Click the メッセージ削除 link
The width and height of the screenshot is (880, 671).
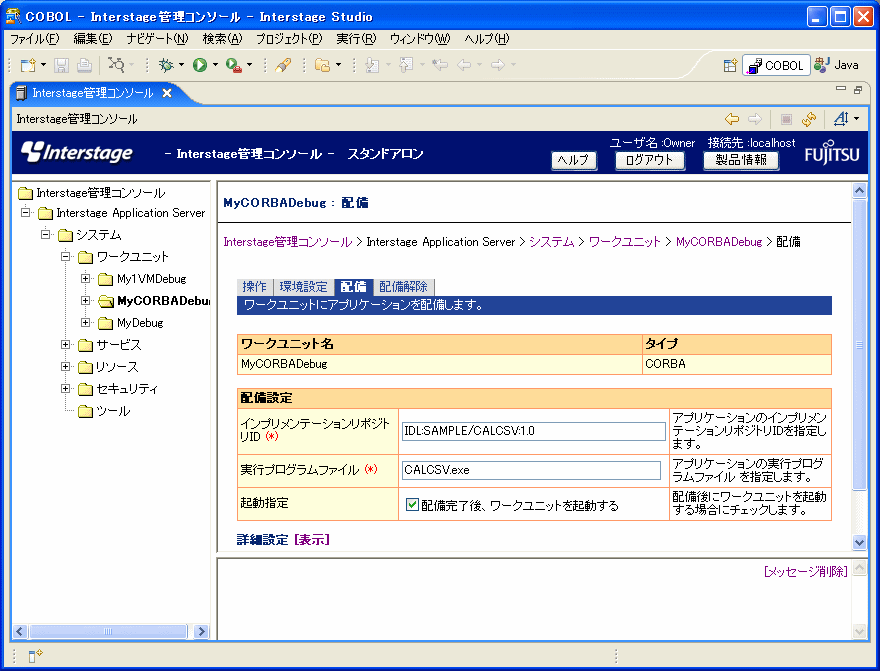(x=806, y=572)
